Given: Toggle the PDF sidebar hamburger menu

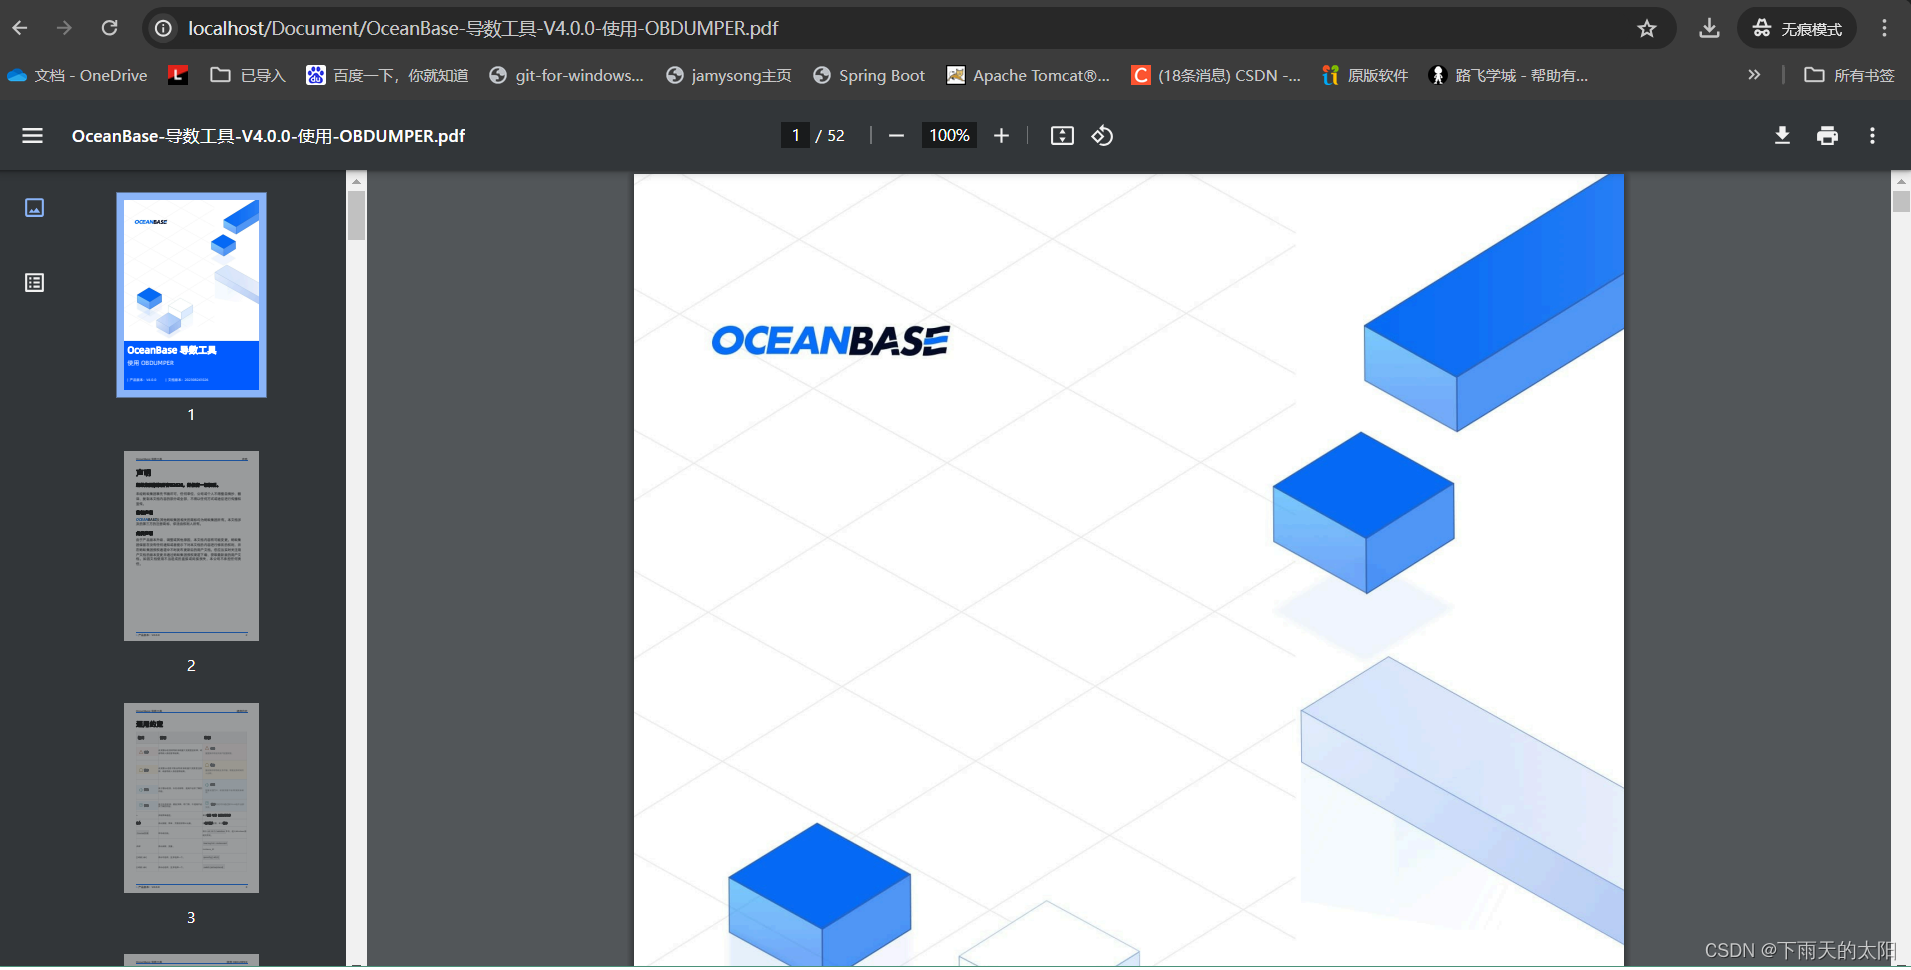Looking at the screenshot, I should click(32, 135).
